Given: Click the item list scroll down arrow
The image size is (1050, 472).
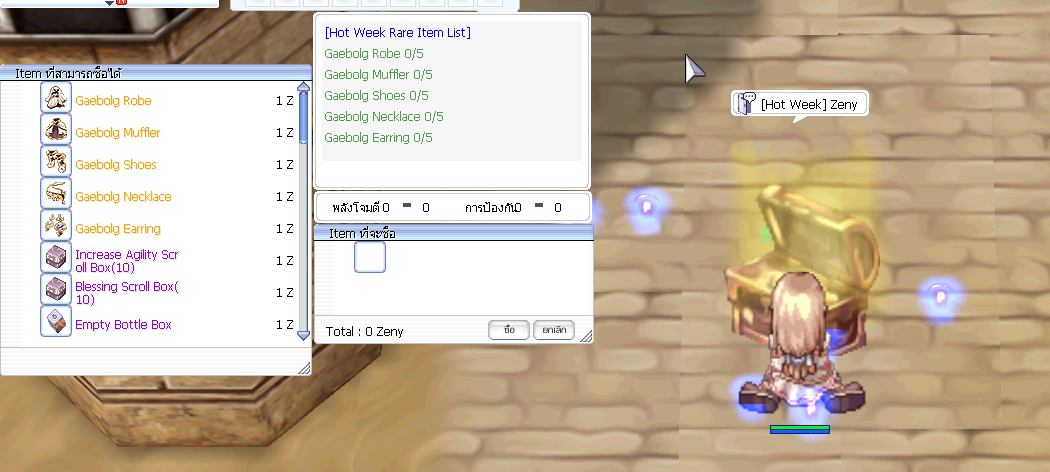Looking at the screenshot, I should click(303, 335).
